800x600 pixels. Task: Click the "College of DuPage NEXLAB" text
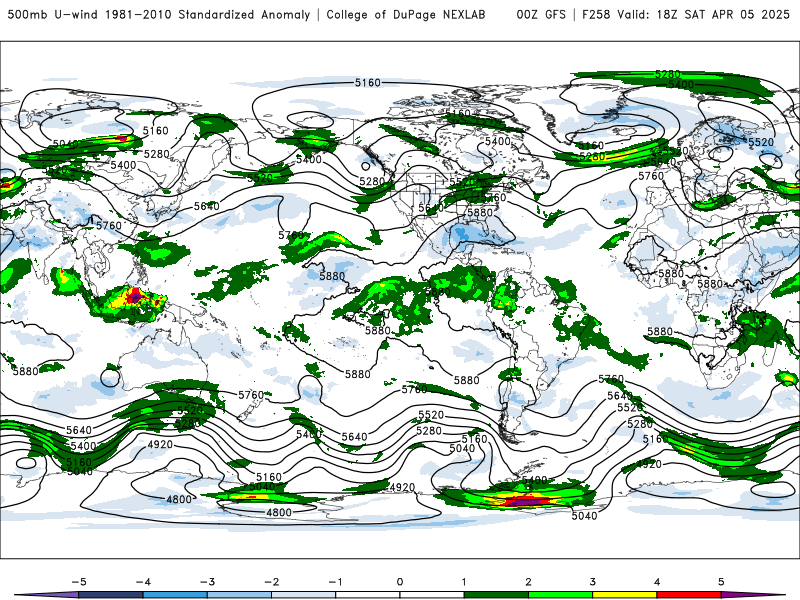(x=406, y=14)
